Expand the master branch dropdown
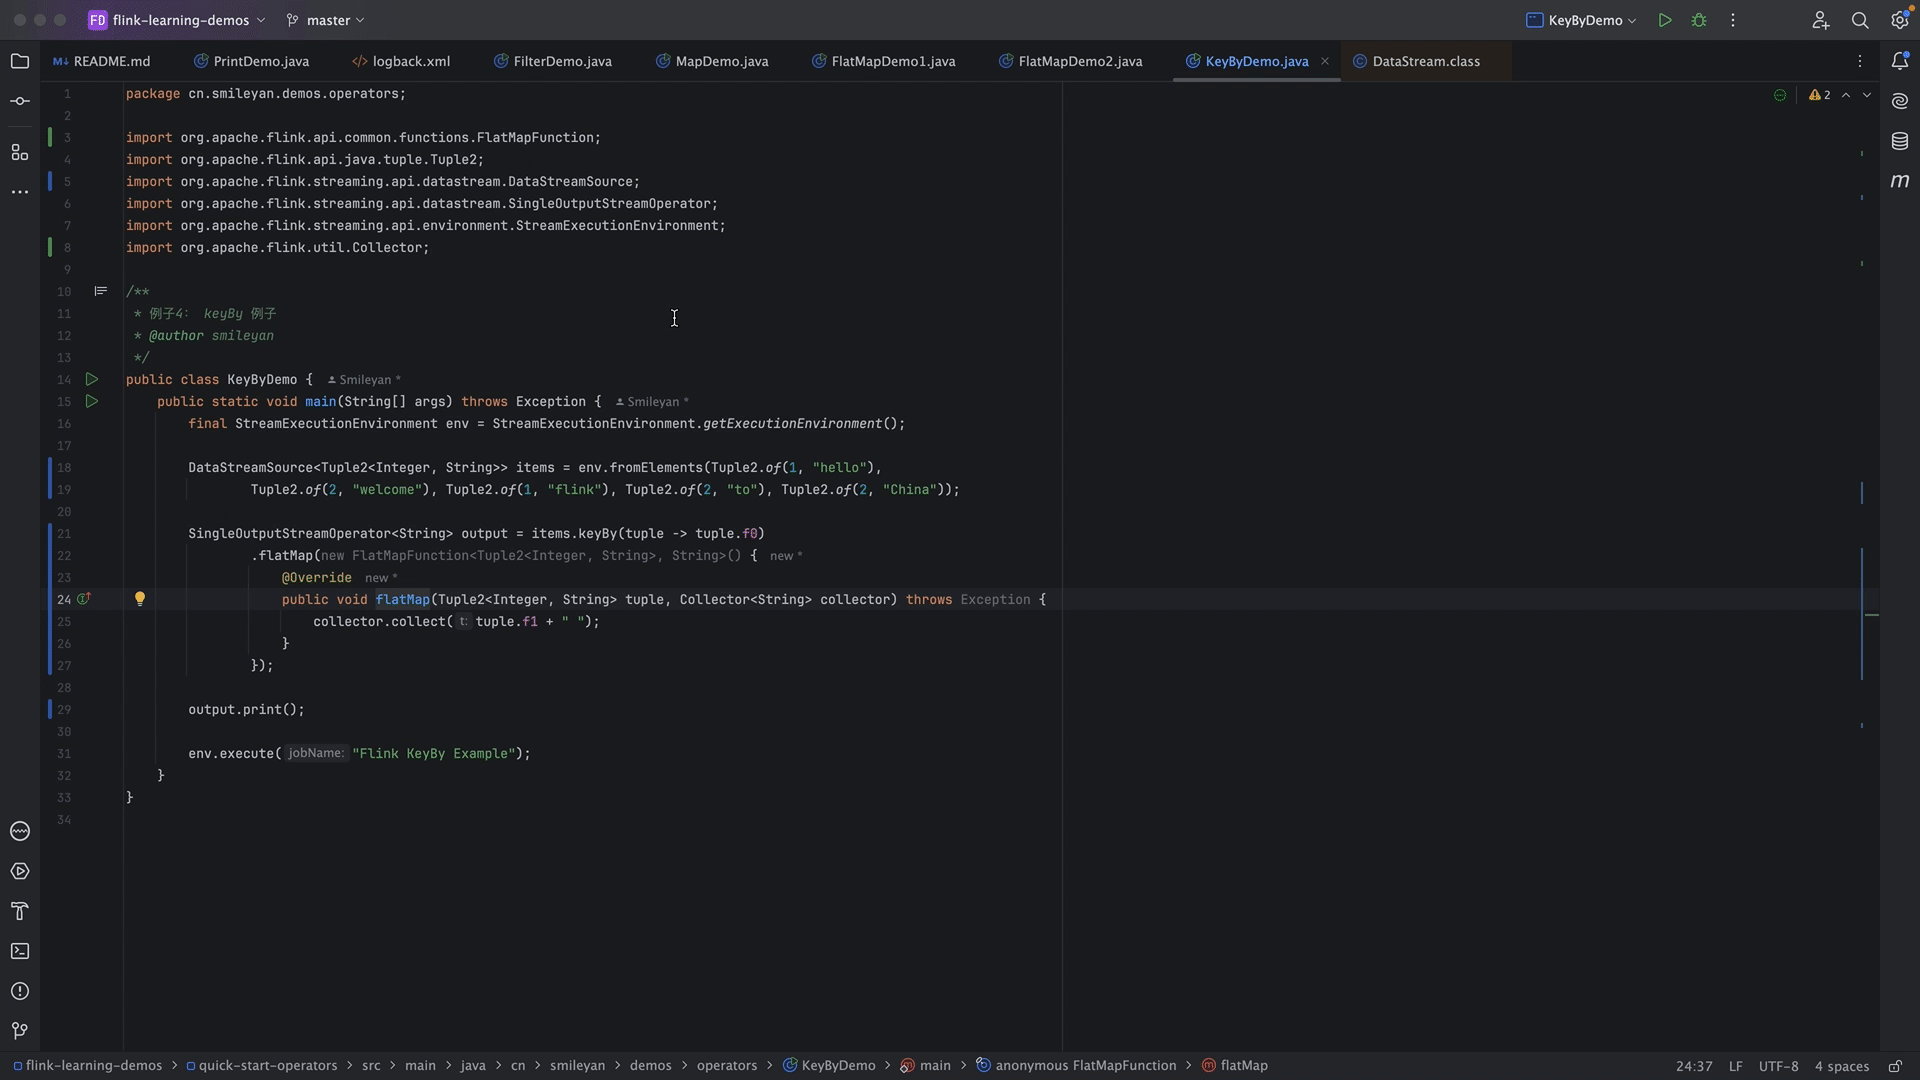The height and width of the screenshot is (1080, 1920). [326, 20]
